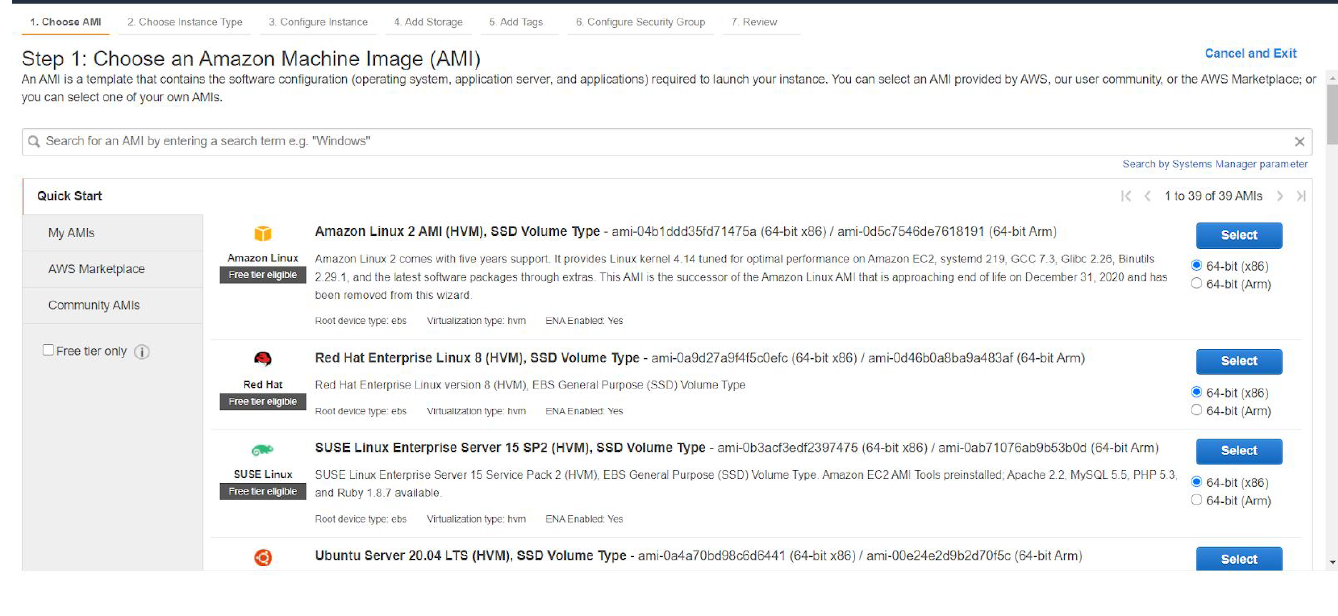Image resolution: width=1338 pixels, height=616 pixels.
Task: Click Cancel and Exit link
Action: click(x=1251, y=54)
